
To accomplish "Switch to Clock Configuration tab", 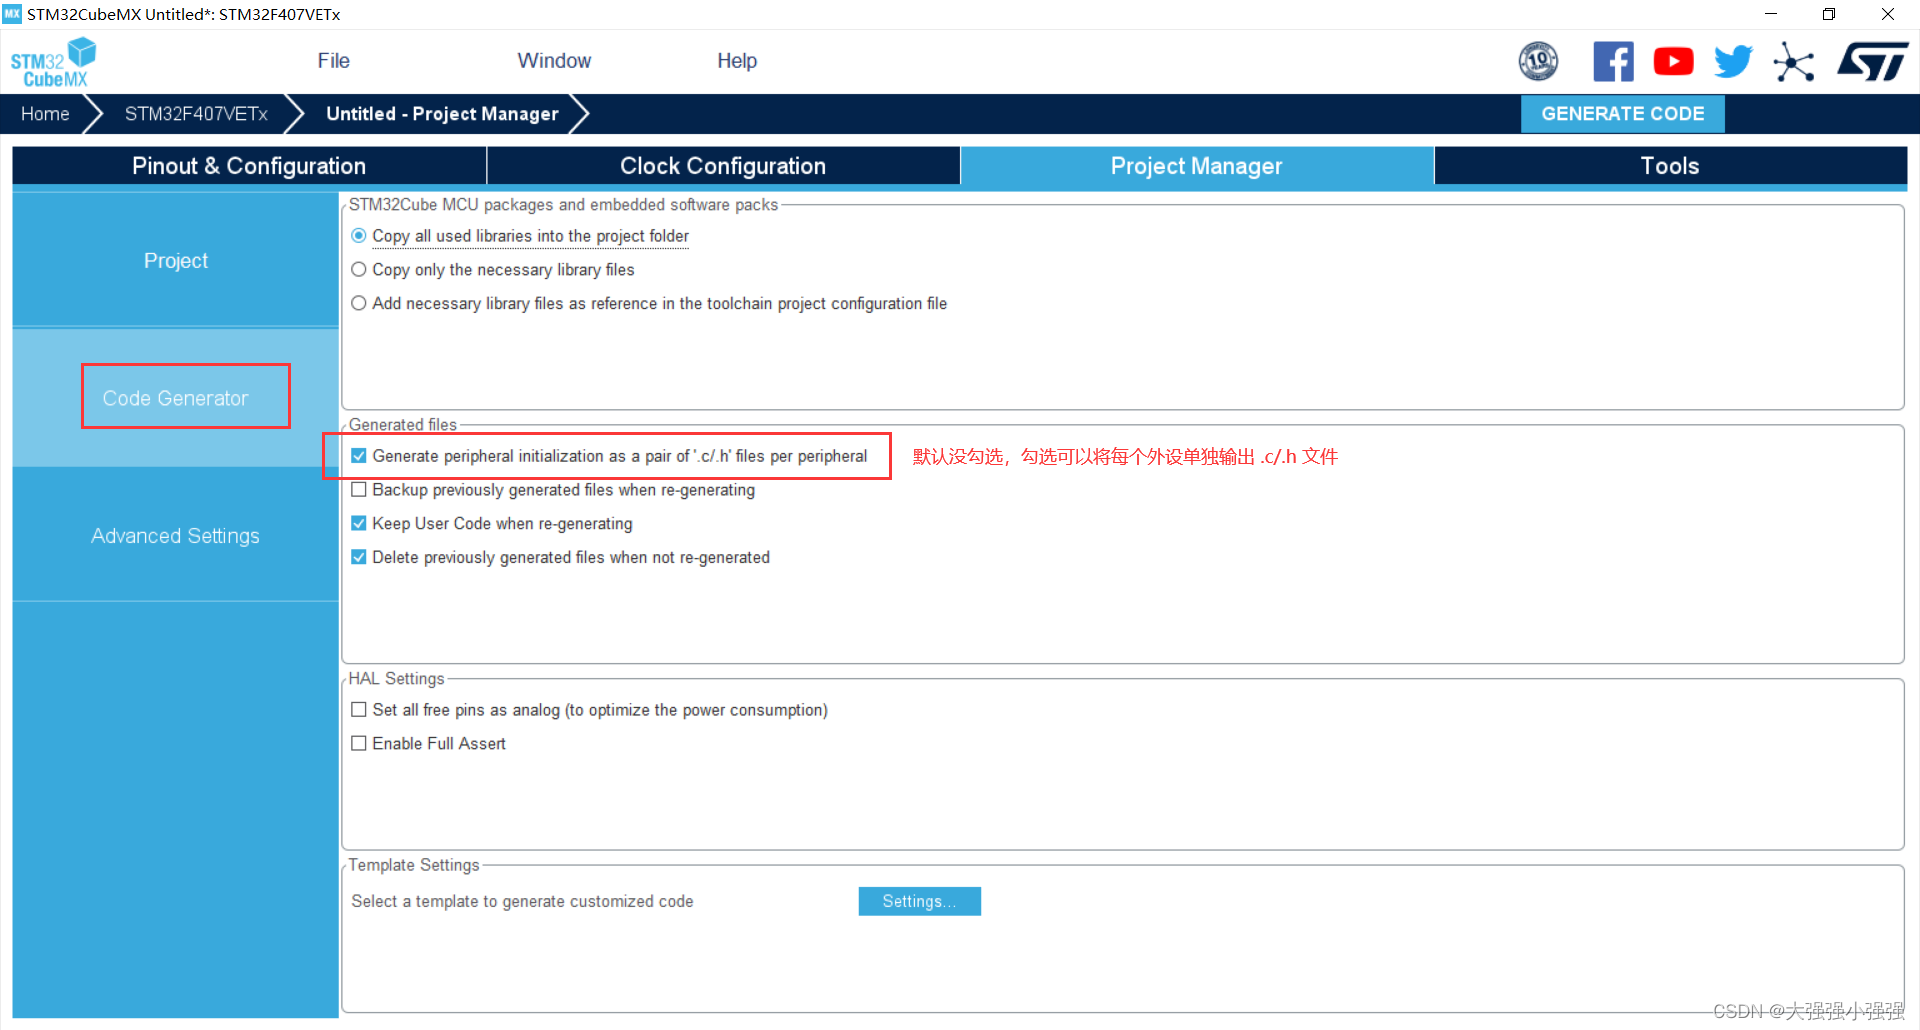I will [x=723, y=166].
